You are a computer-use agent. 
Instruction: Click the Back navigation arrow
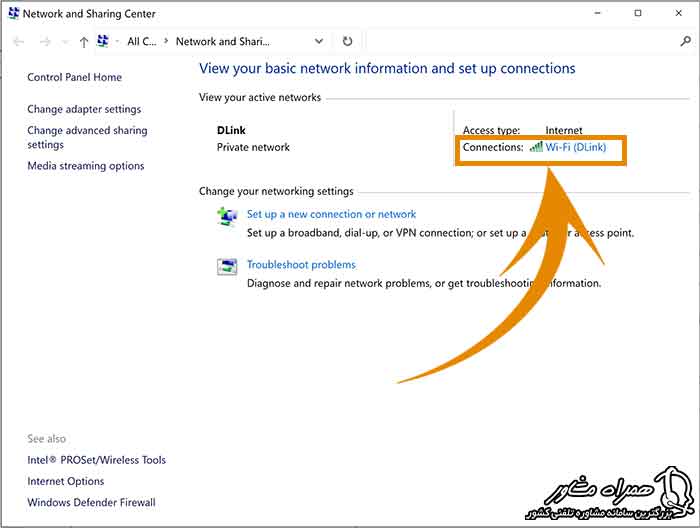[18, 42]
